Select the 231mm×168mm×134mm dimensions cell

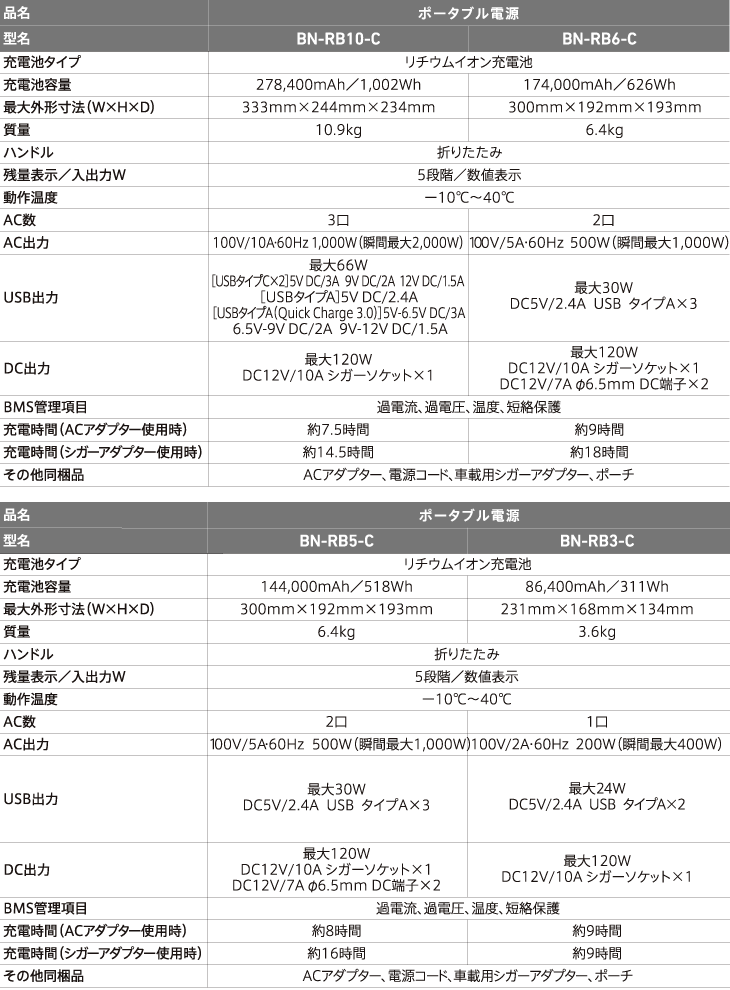(599, 609)
